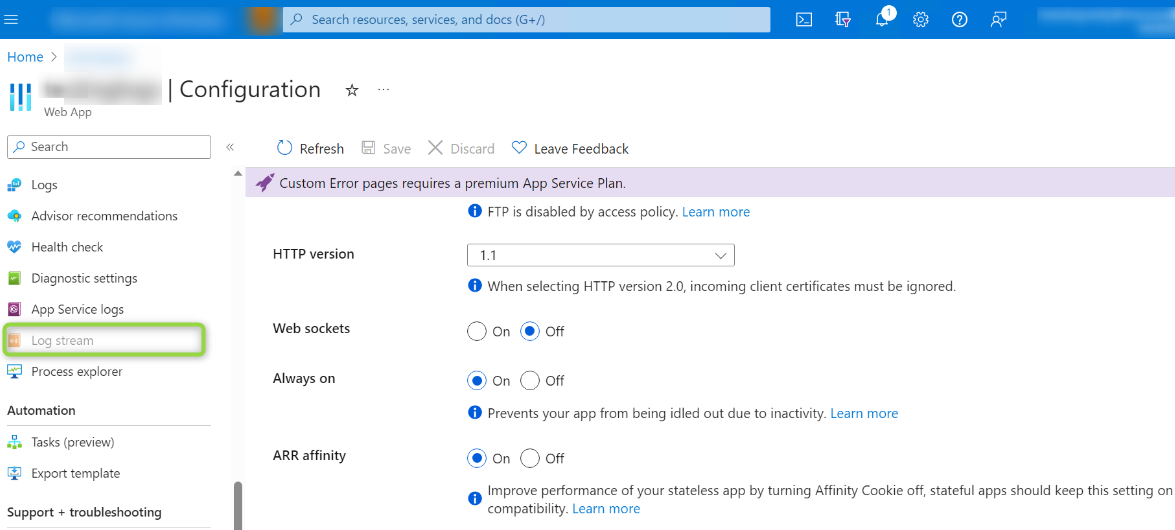Open the notifications bell icon
1175x530 pixels.
click(882, 19)
